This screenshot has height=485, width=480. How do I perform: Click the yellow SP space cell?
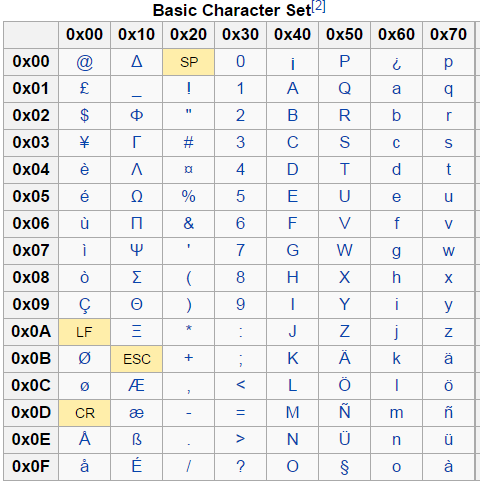(189, 62)
